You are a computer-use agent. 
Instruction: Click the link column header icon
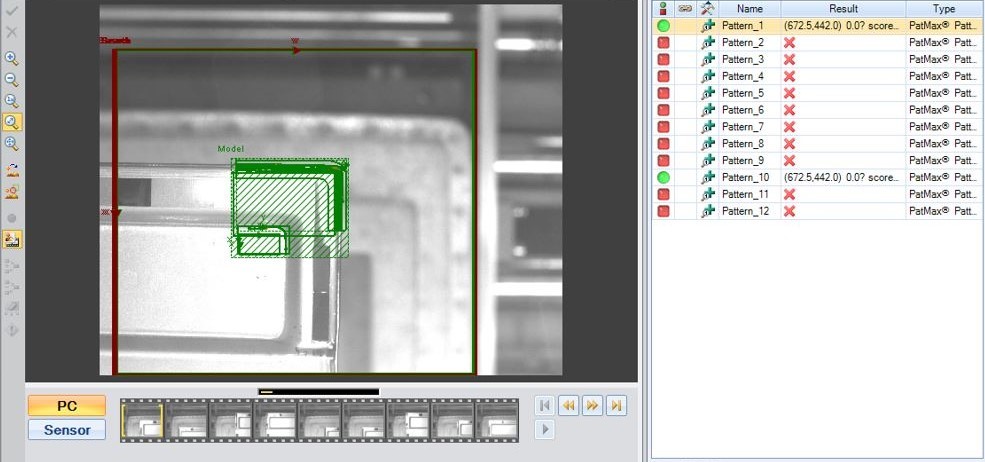tap(685, 8)
